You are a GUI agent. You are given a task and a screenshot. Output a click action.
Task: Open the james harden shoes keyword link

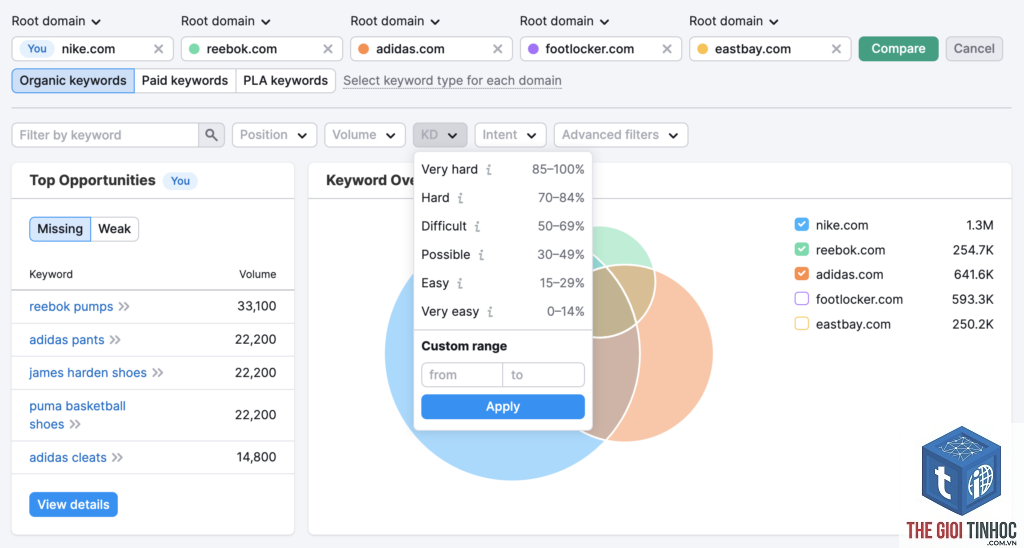point(88,373)
